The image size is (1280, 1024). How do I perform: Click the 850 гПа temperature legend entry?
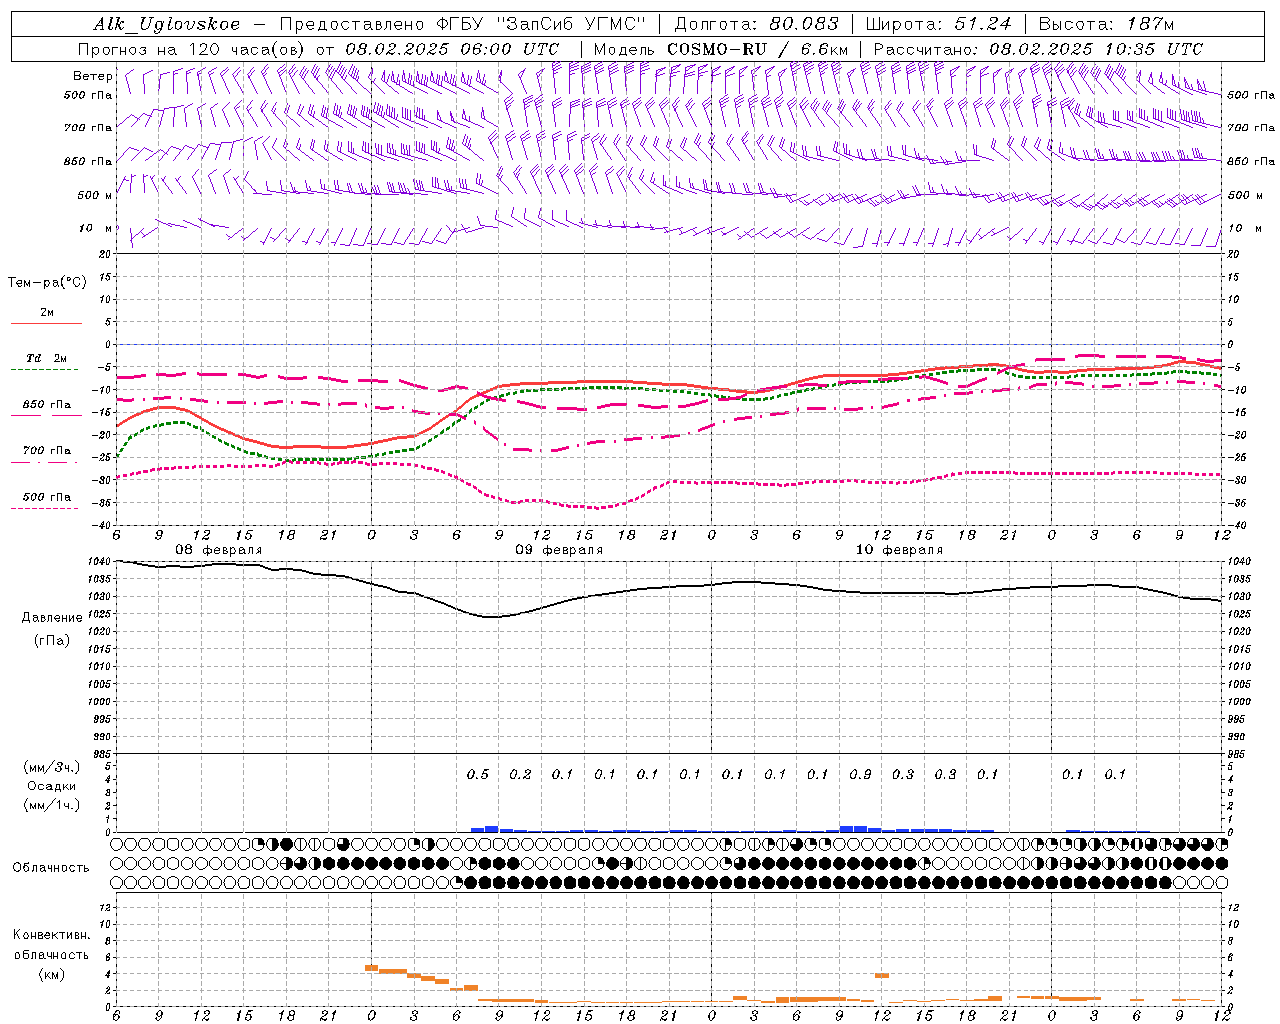(47, 405)
